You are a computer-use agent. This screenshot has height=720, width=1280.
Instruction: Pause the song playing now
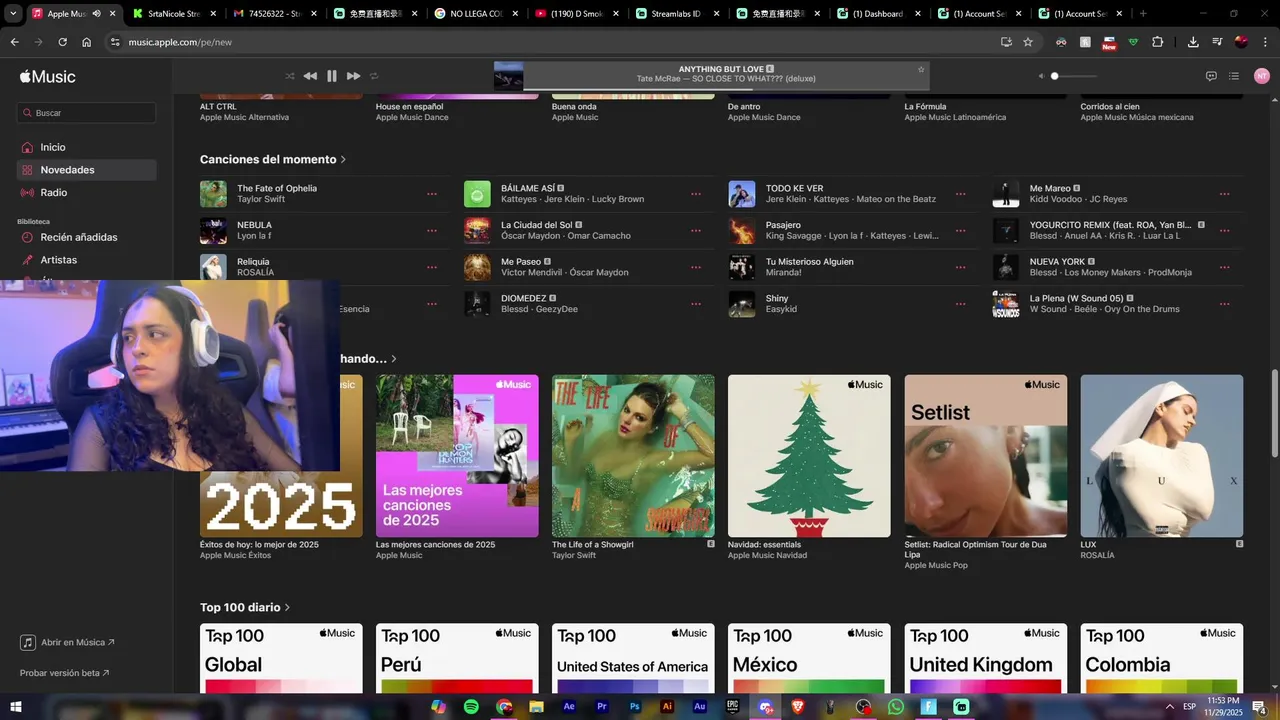(x=332, y=76)
